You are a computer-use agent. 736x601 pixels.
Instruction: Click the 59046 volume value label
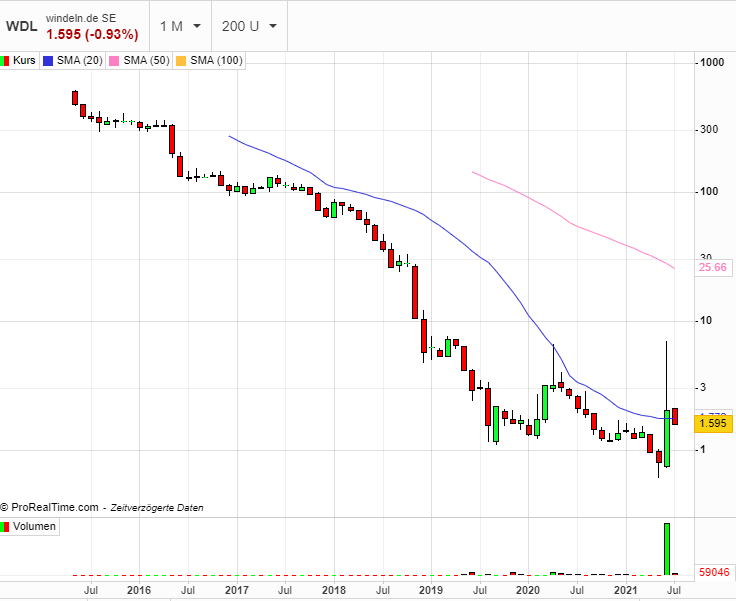[x=714, y=573]
